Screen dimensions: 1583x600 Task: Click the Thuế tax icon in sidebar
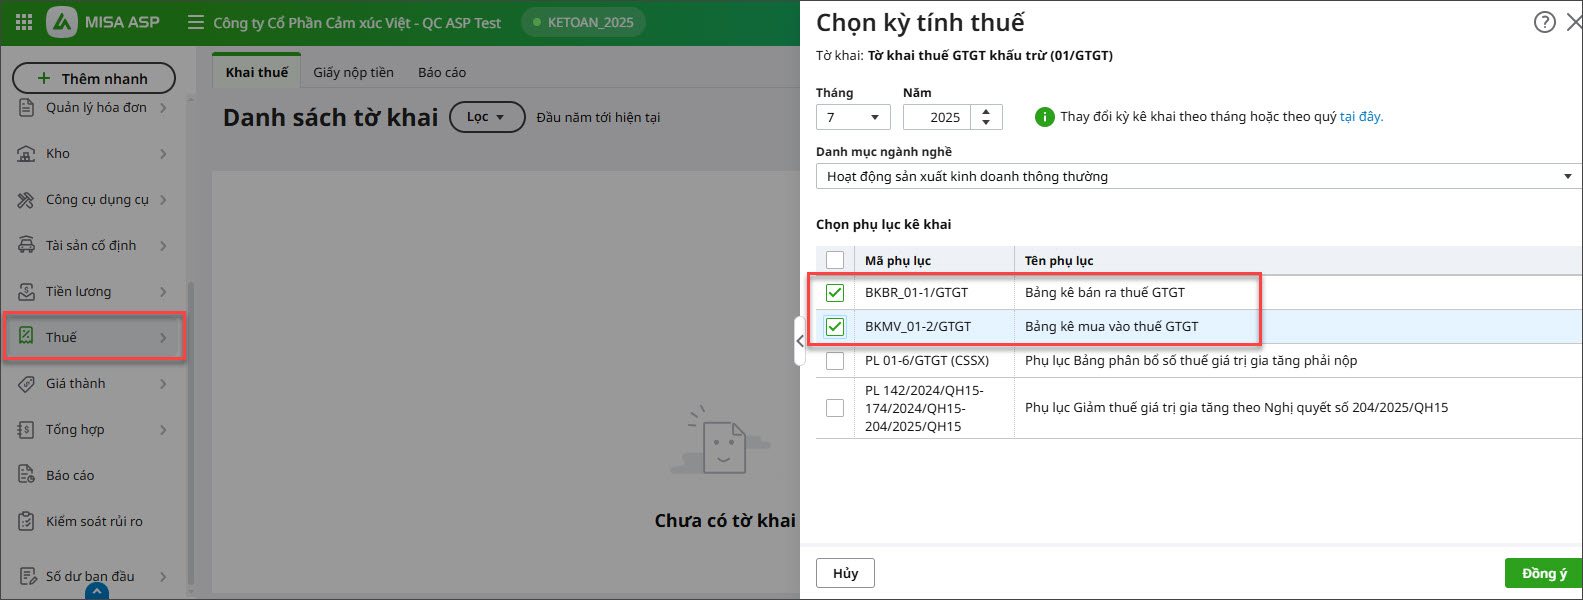(26, 337)
